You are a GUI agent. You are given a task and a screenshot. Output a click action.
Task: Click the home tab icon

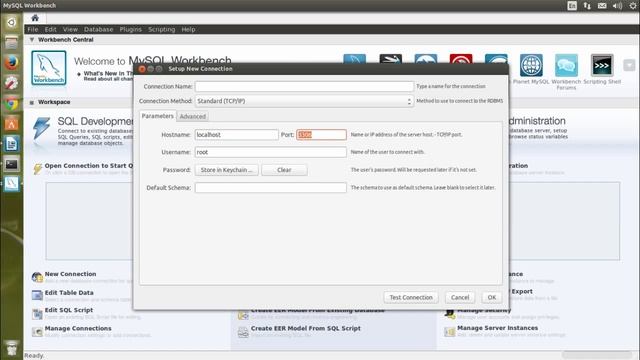(35, 18)
